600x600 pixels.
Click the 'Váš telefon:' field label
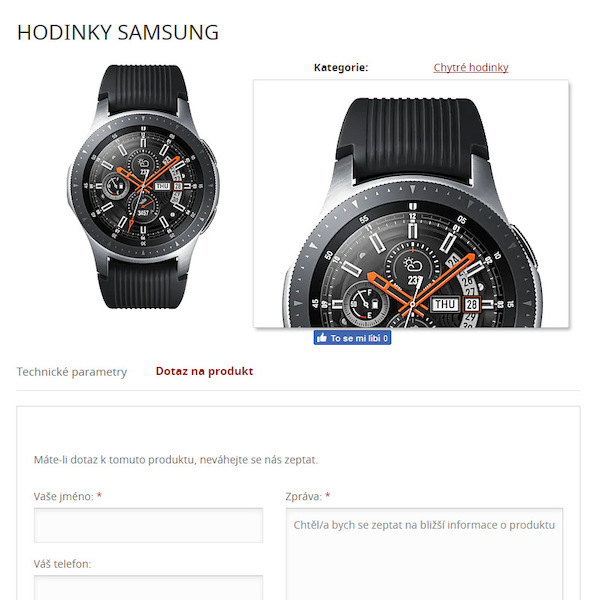[62, 564]
